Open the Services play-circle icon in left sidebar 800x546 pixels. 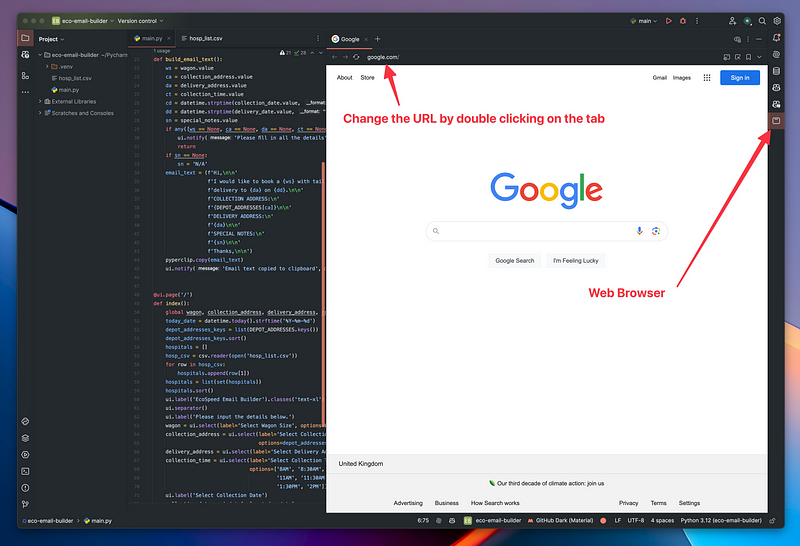point(25,455)
